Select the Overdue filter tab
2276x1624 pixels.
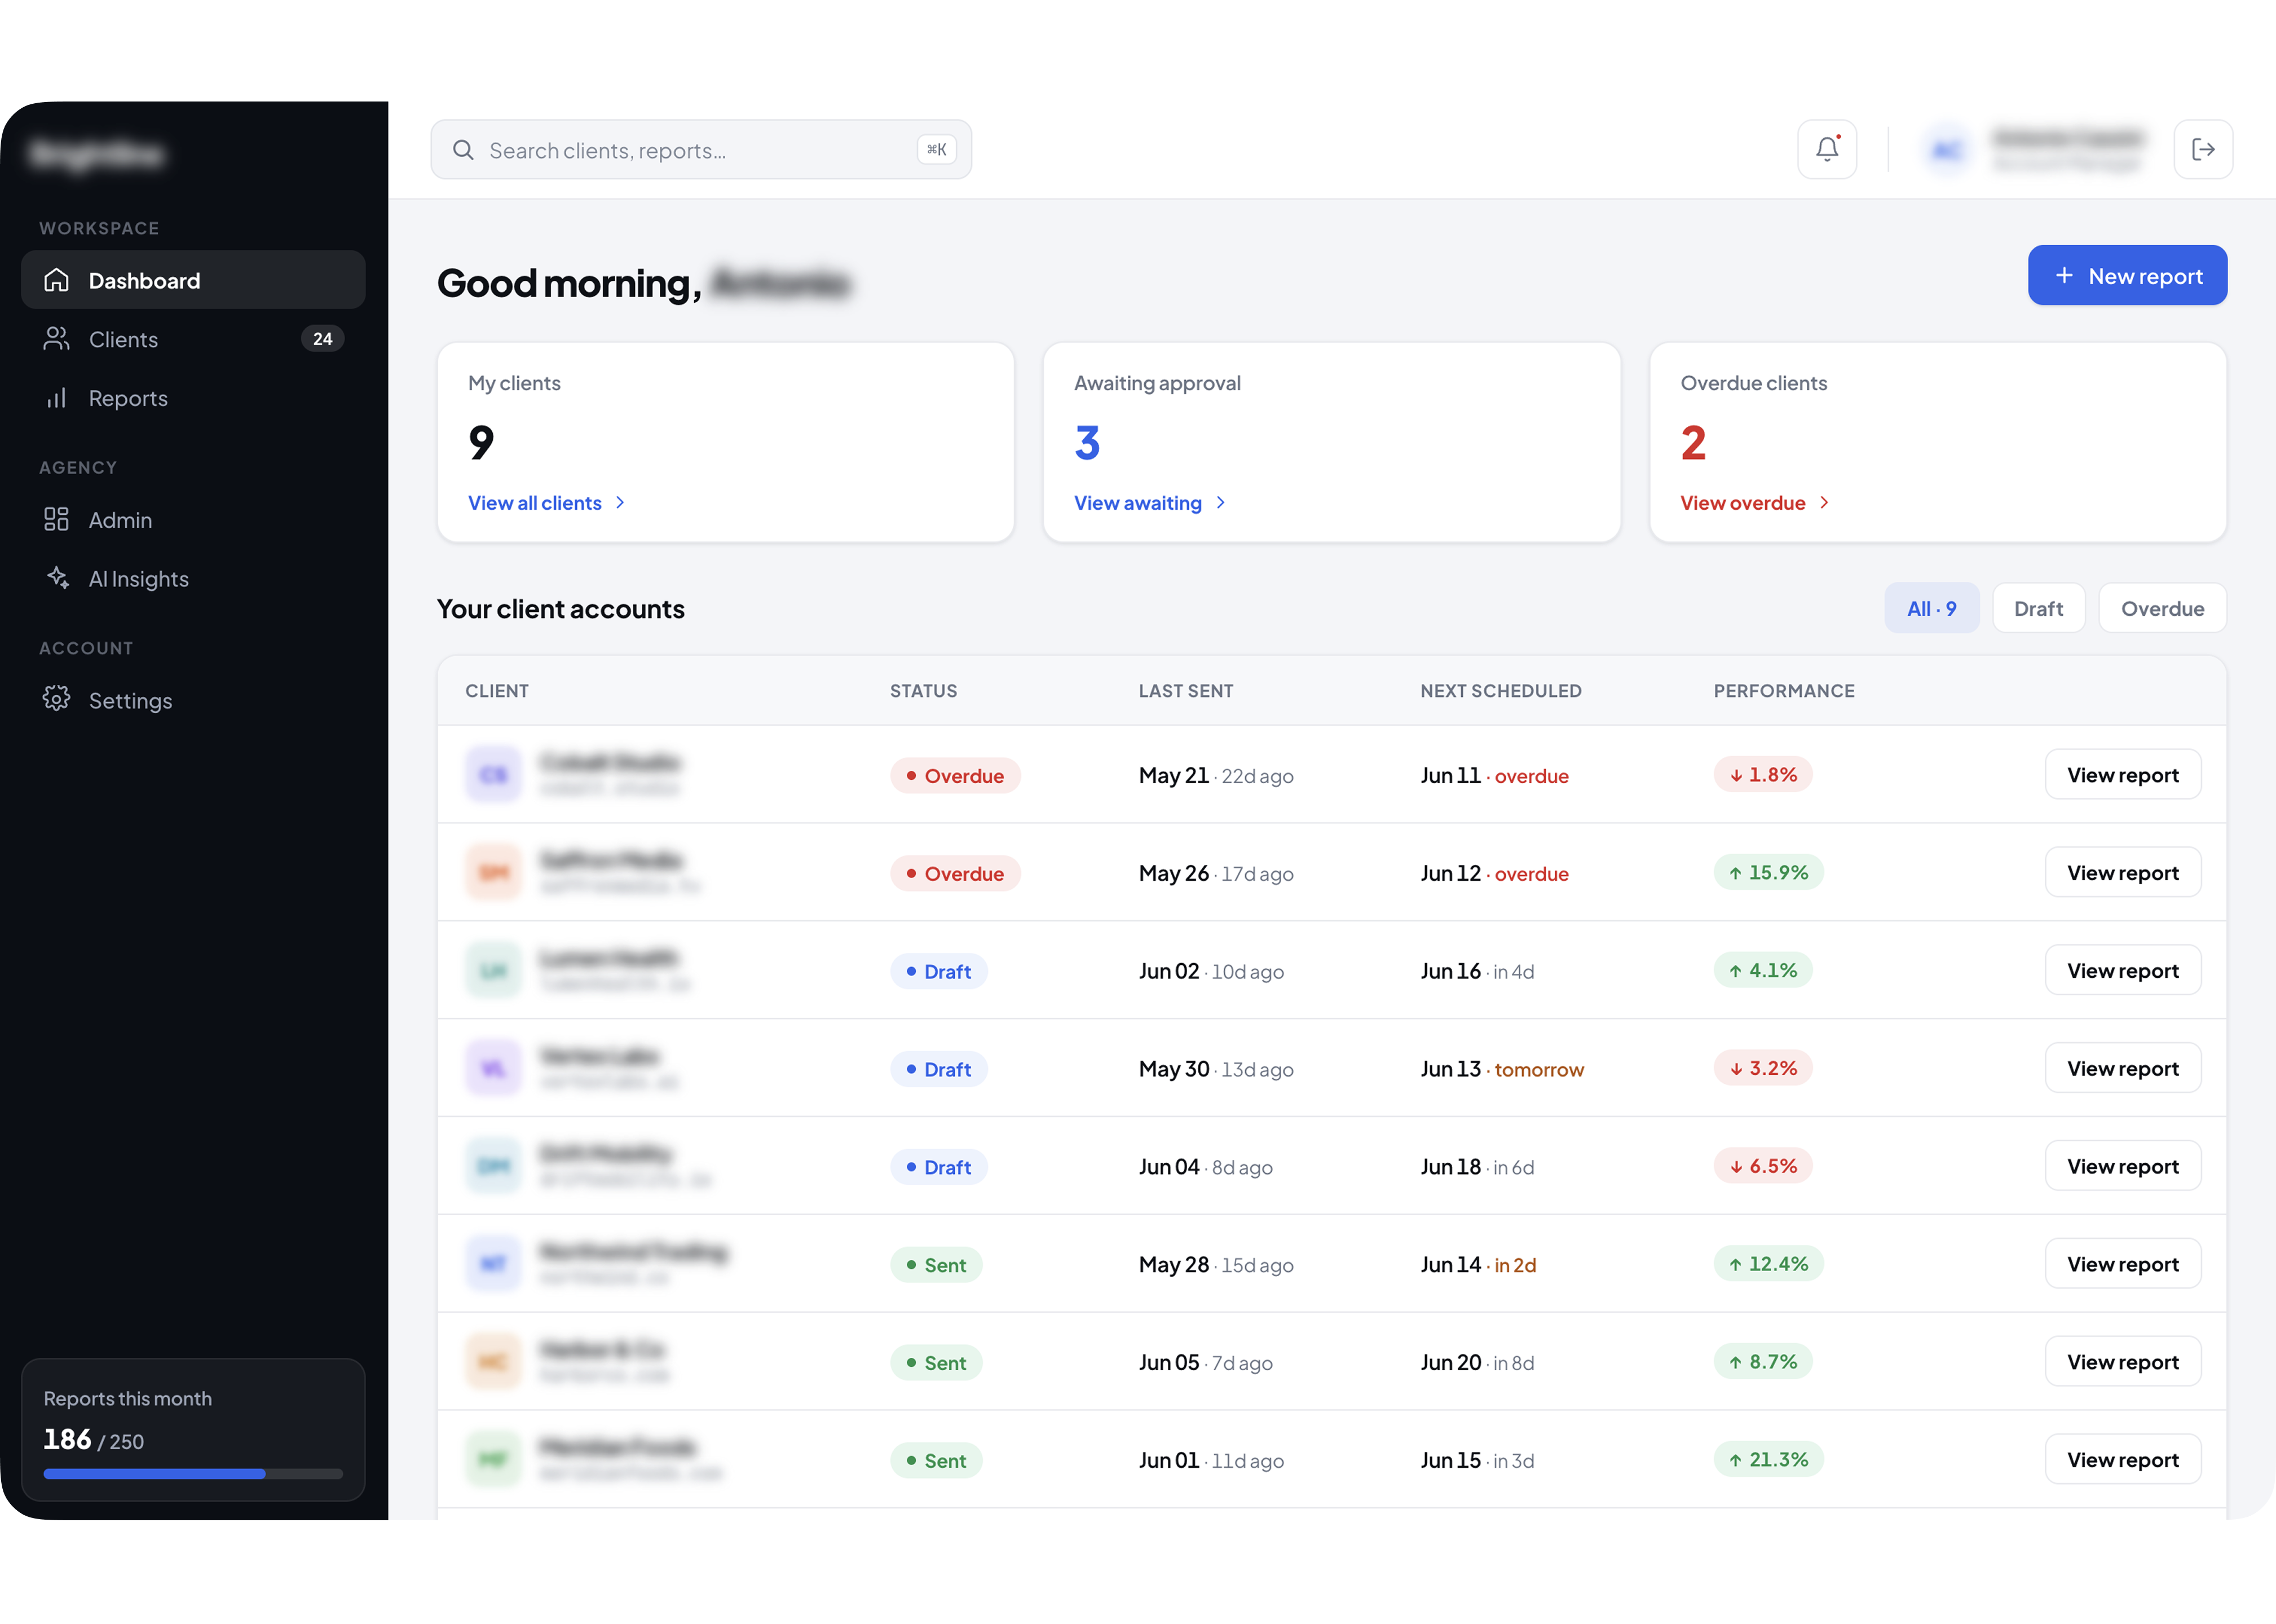[2162, 608]
